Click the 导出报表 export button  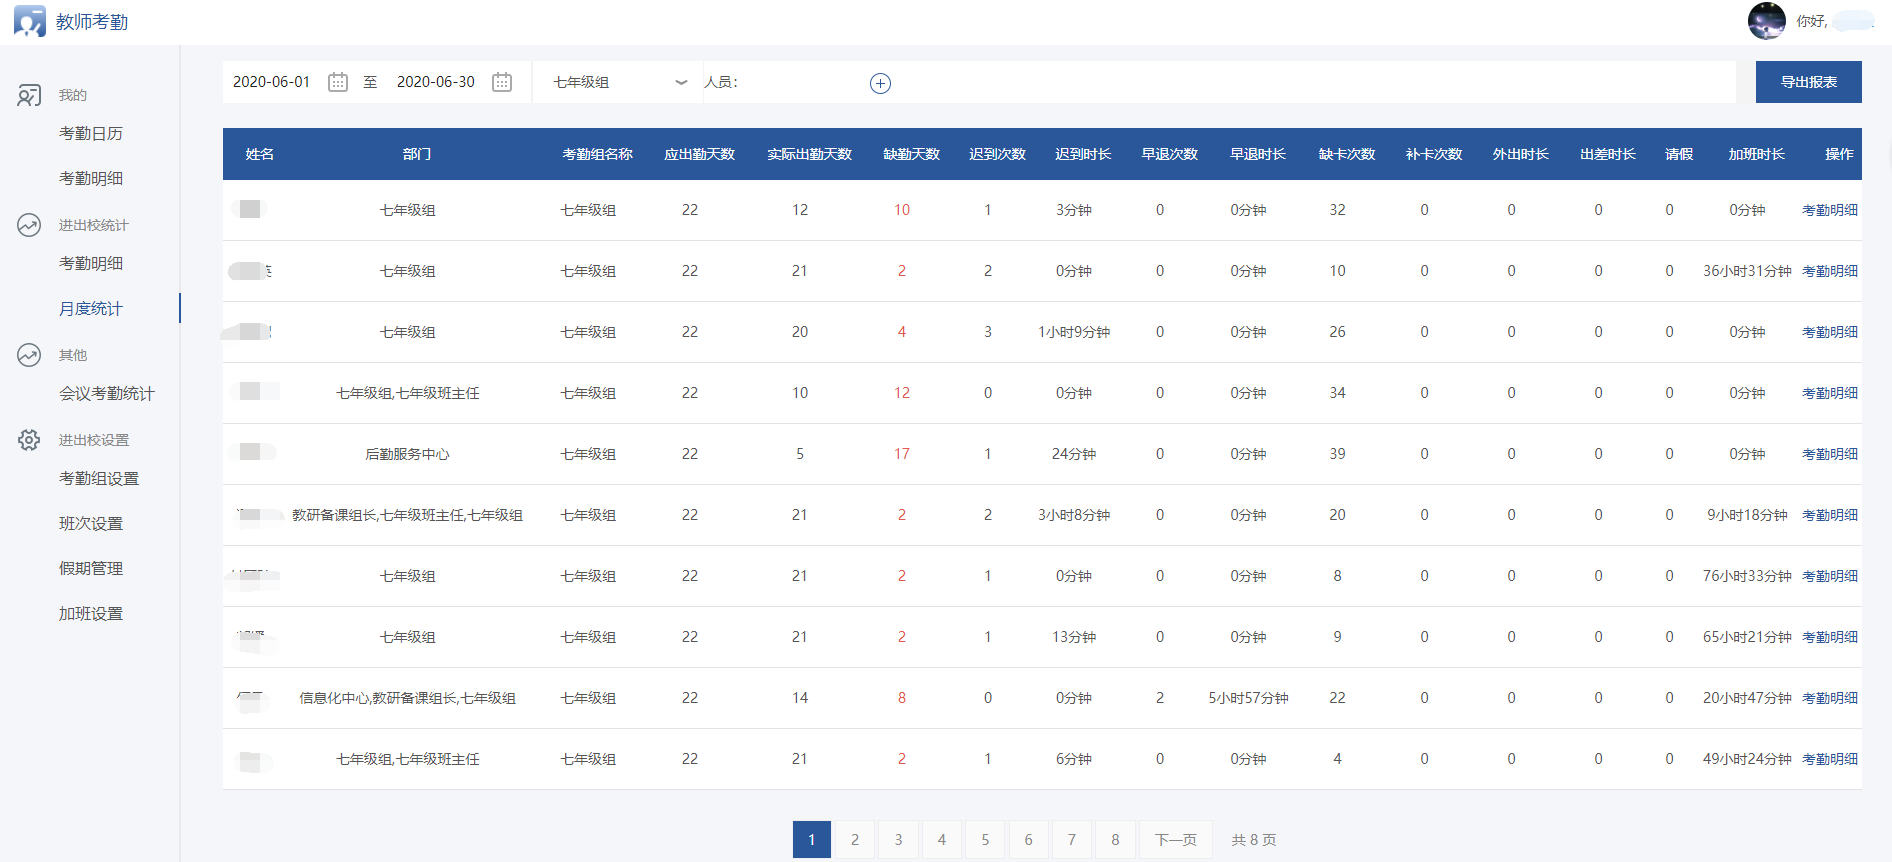tap(1808, 82)
